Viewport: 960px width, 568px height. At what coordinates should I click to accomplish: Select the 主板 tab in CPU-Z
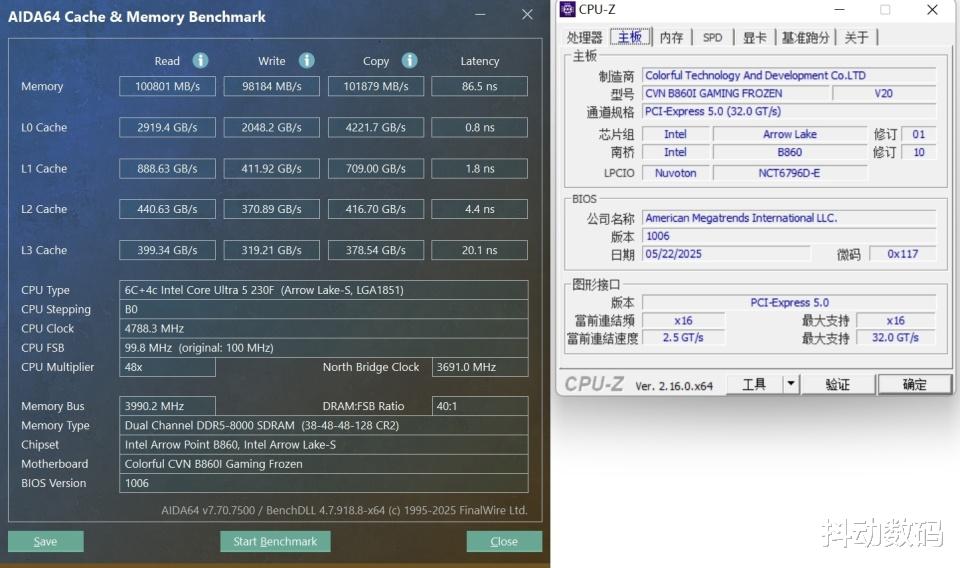[629, 37]
